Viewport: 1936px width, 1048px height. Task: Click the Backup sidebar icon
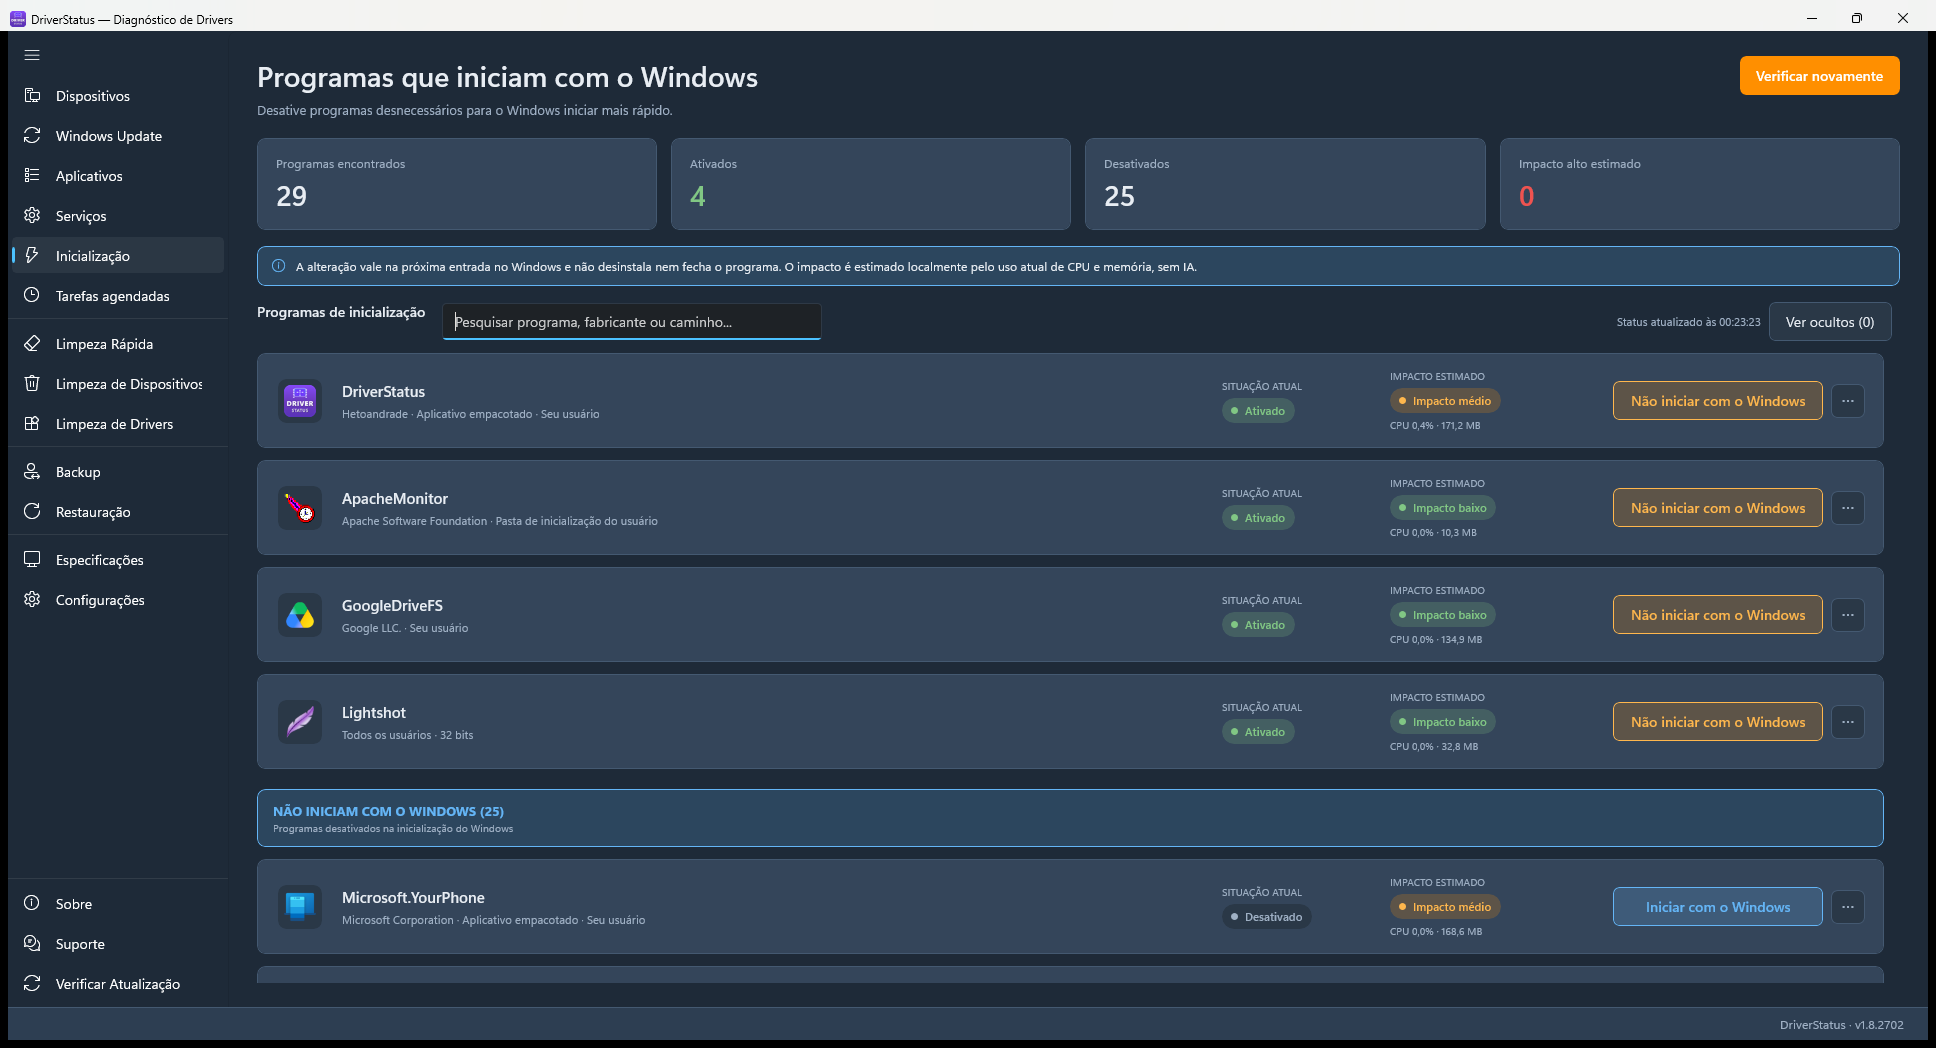coord(32,472)
